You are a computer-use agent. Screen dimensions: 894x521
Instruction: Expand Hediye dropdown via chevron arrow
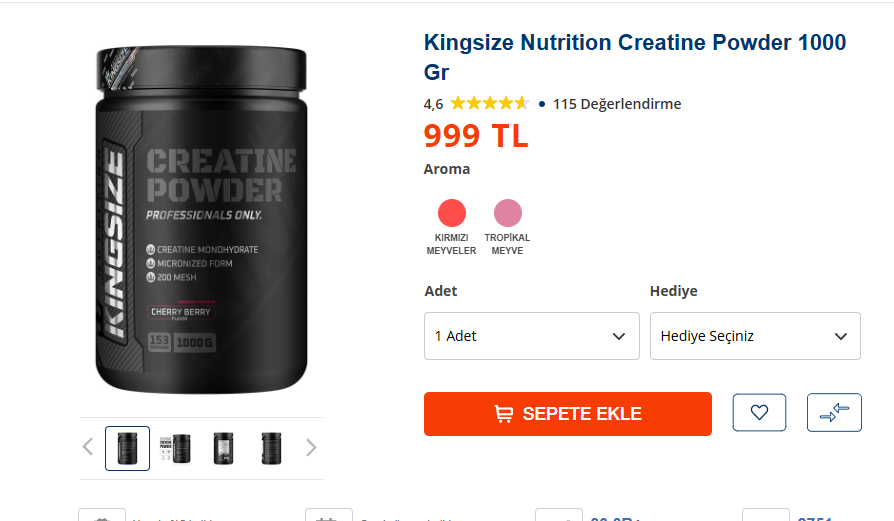tap(840, 336)
